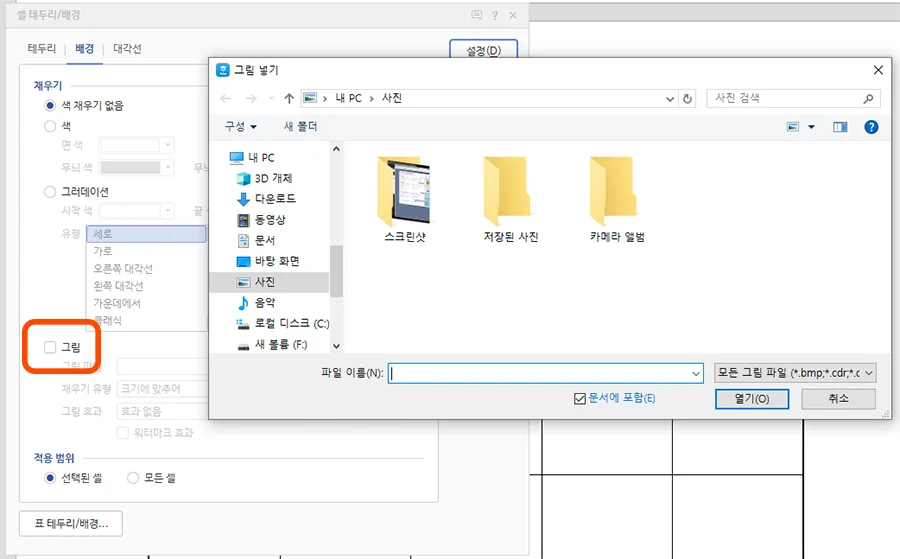This screenshot has height=559, width=900.
Task: Open the 면 색 dropdown
Action: pos(168,145)
